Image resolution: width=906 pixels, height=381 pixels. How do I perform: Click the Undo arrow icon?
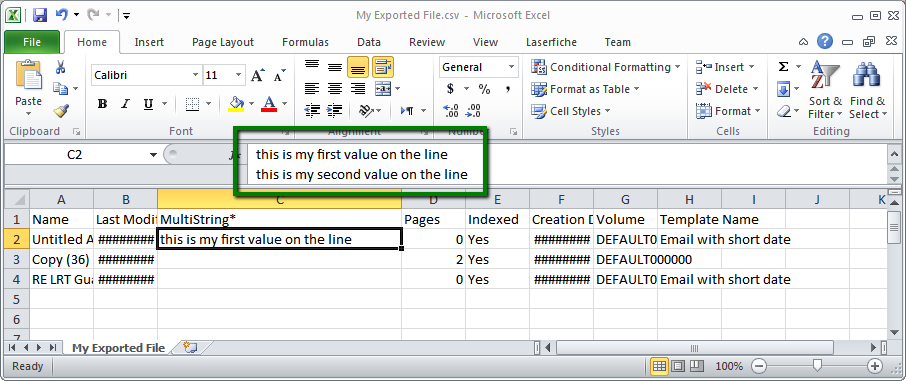pyautogui.click(x=62, y=15)
